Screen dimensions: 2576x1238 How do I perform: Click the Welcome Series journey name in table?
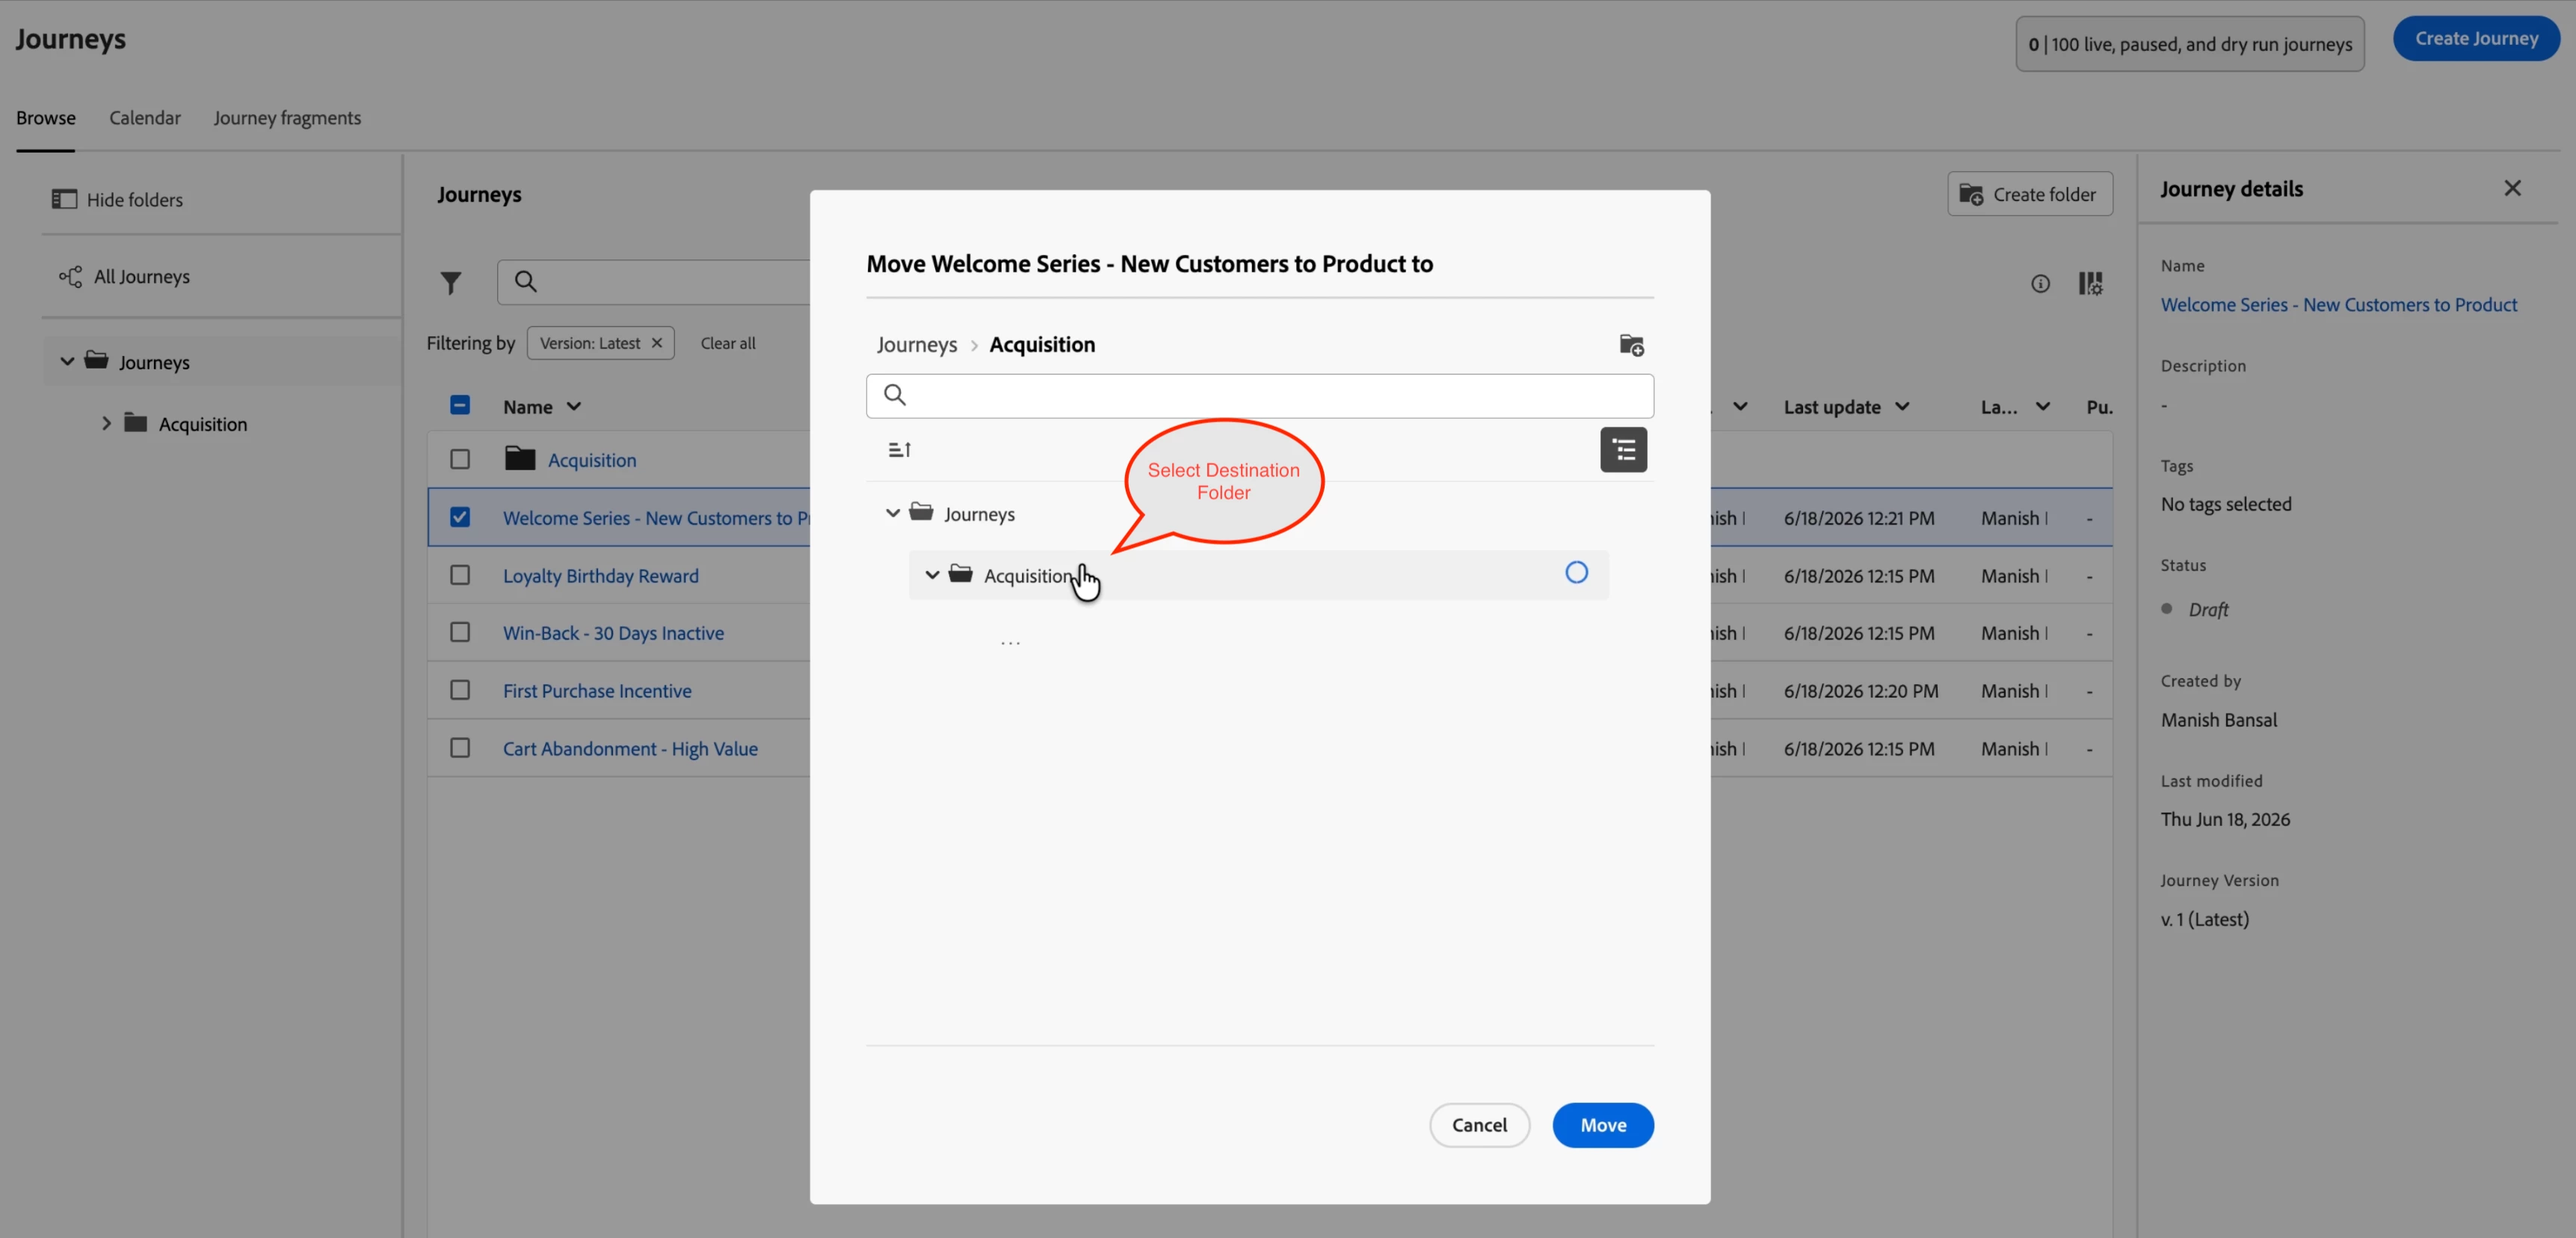tap(656, 518)
